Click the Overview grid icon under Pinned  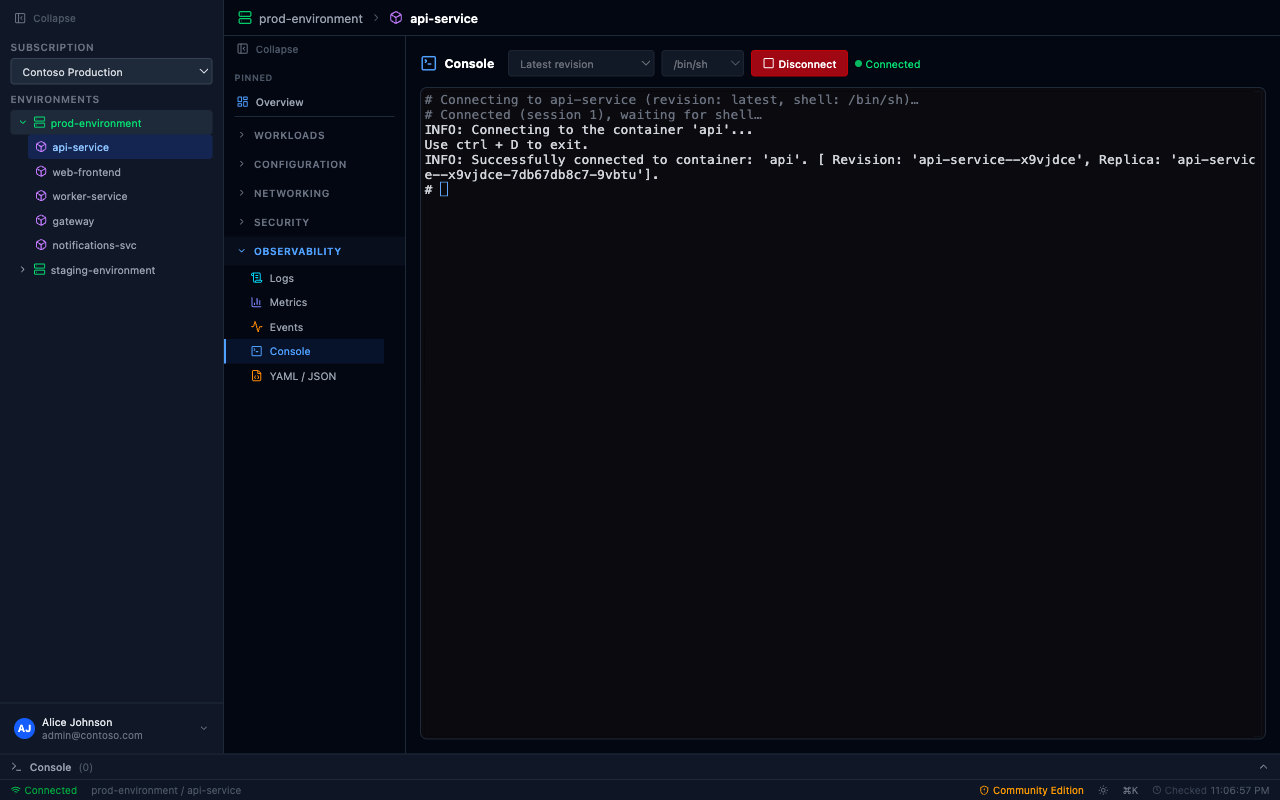coord(243,102)
